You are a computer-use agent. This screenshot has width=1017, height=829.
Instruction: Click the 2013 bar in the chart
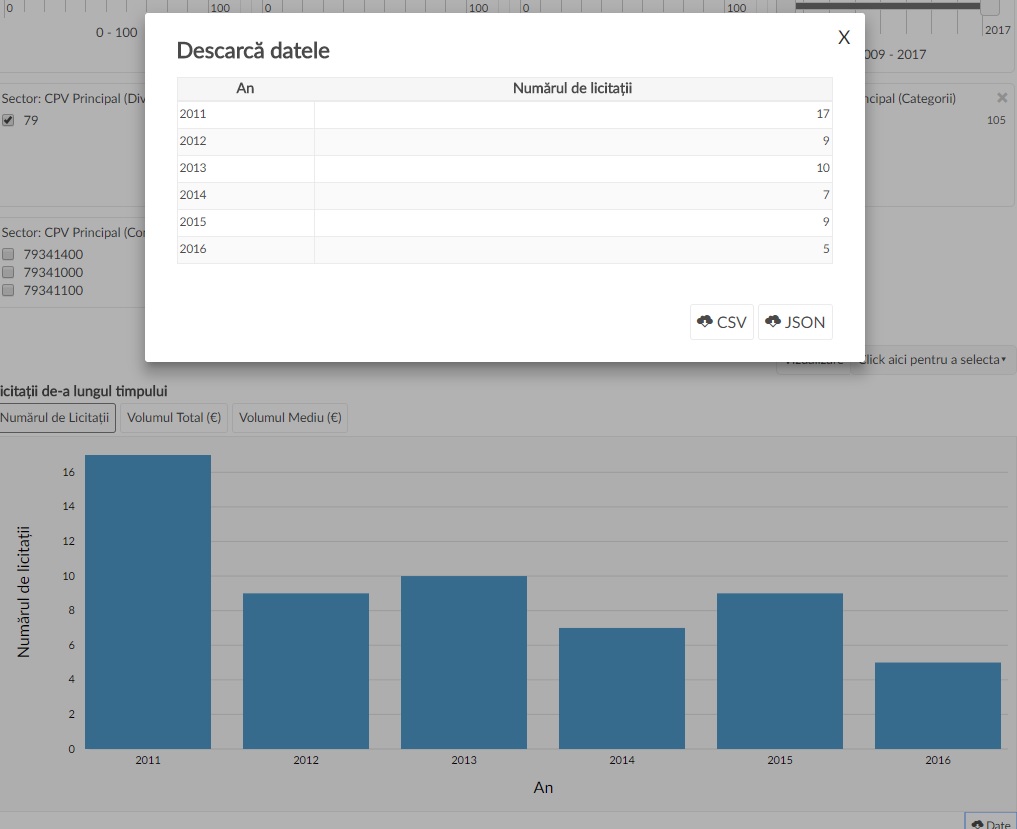coord(464,662)
